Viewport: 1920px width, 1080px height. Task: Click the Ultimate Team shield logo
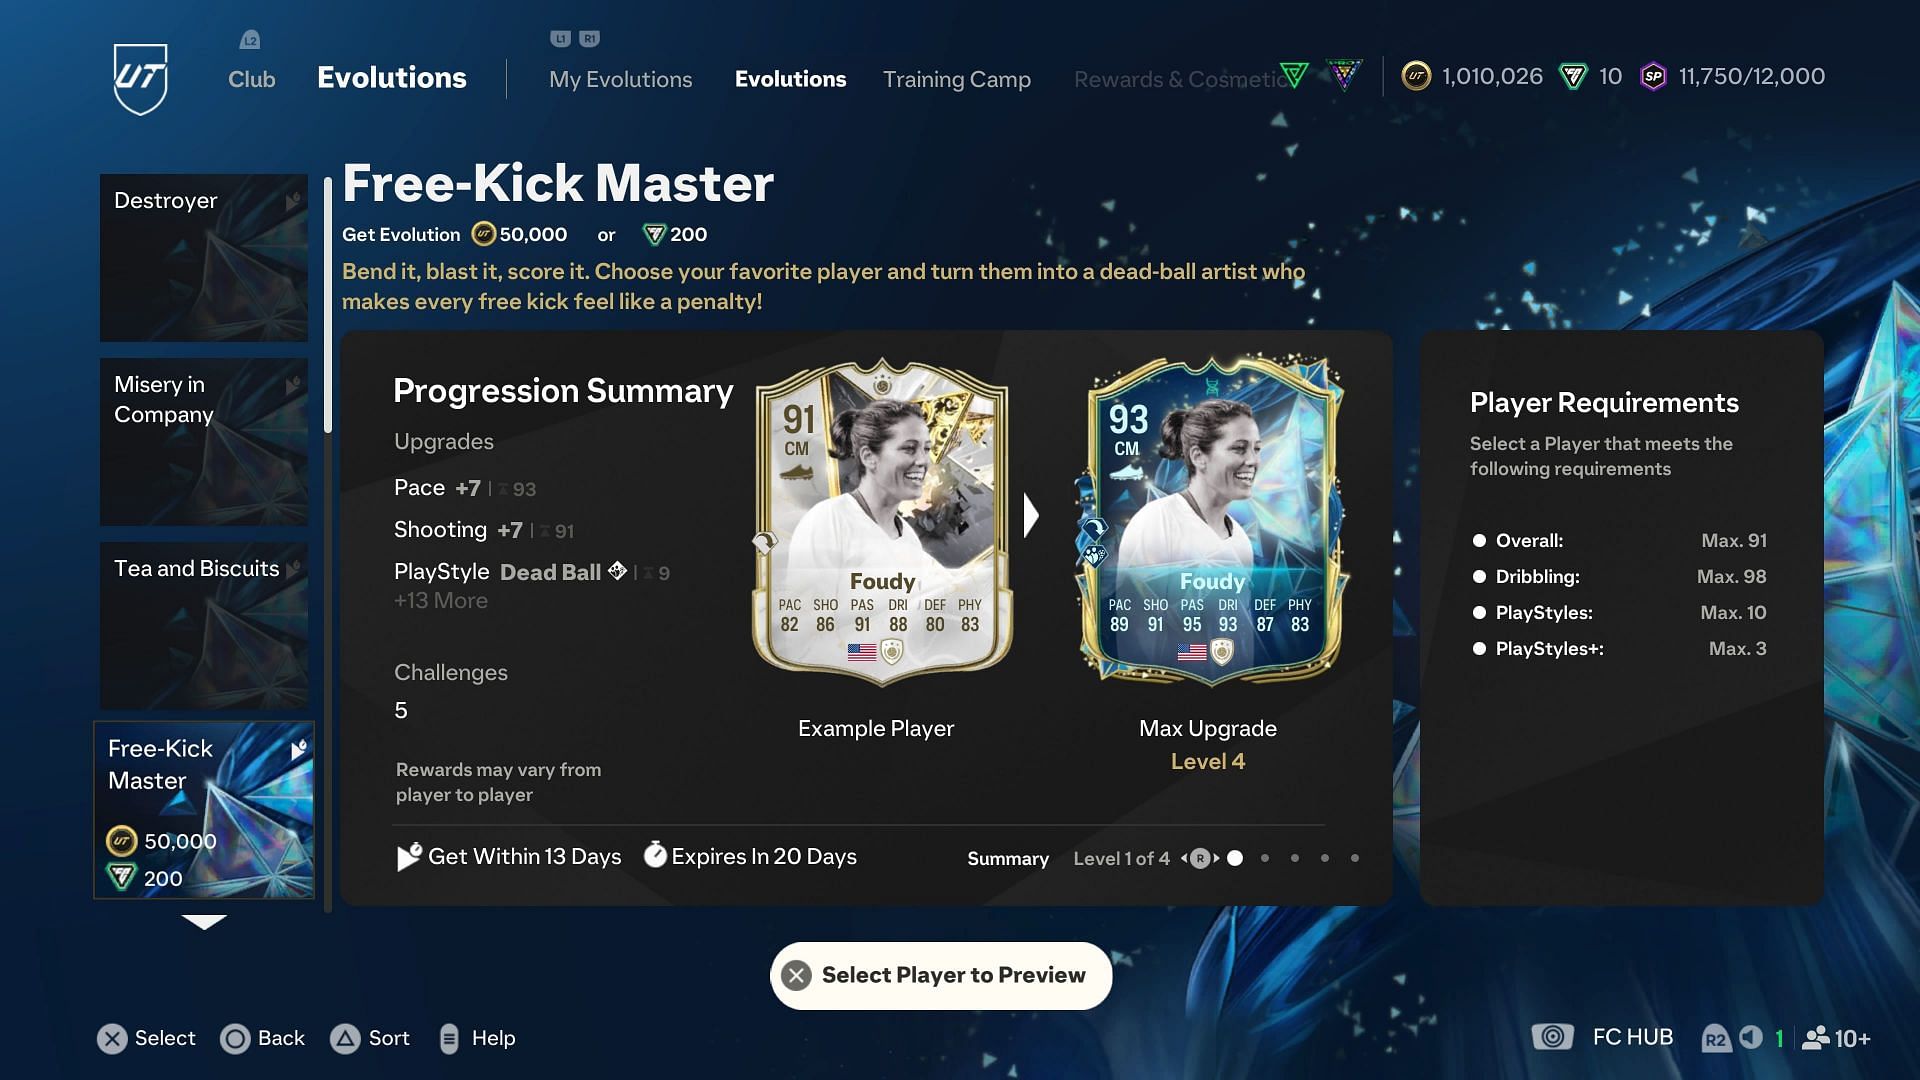(x=140, y=78)
